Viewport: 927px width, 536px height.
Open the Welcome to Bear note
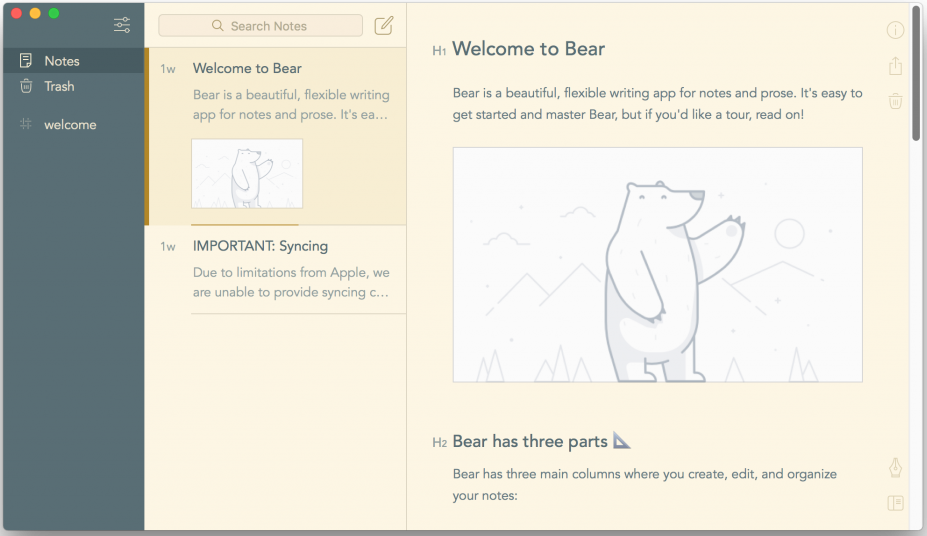[276, 136]
